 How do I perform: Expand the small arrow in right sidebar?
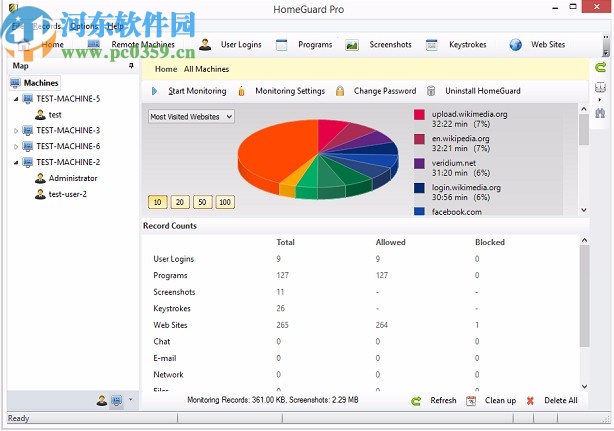click(x=600, y=99)
